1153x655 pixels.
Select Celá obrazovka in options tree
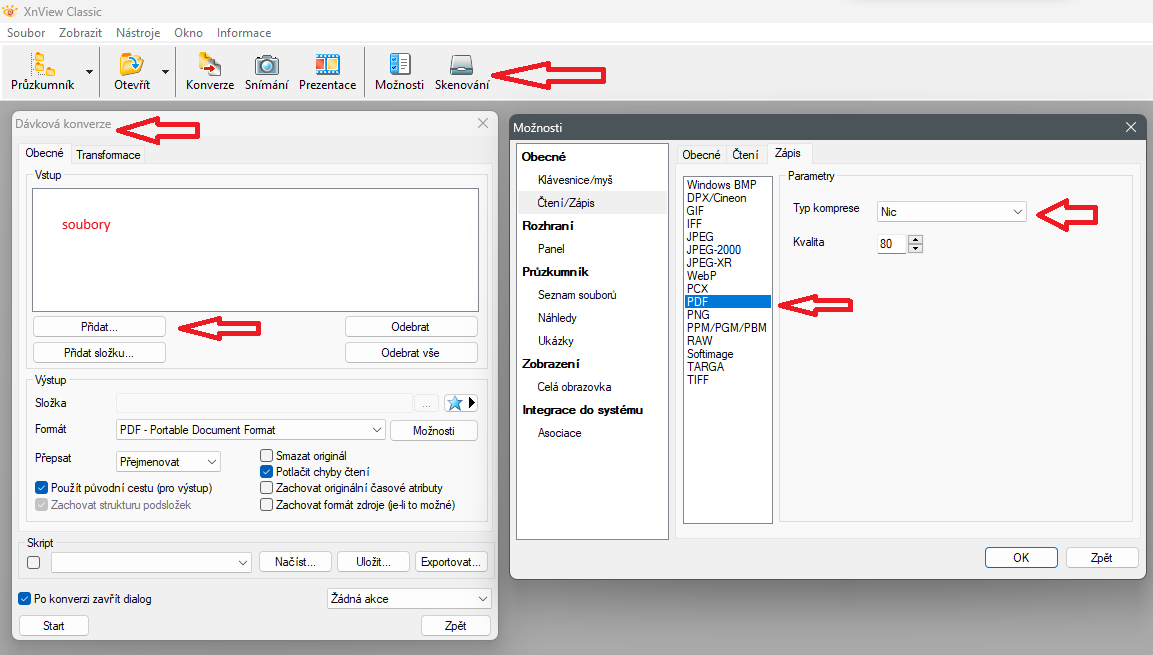click(574, 387)
